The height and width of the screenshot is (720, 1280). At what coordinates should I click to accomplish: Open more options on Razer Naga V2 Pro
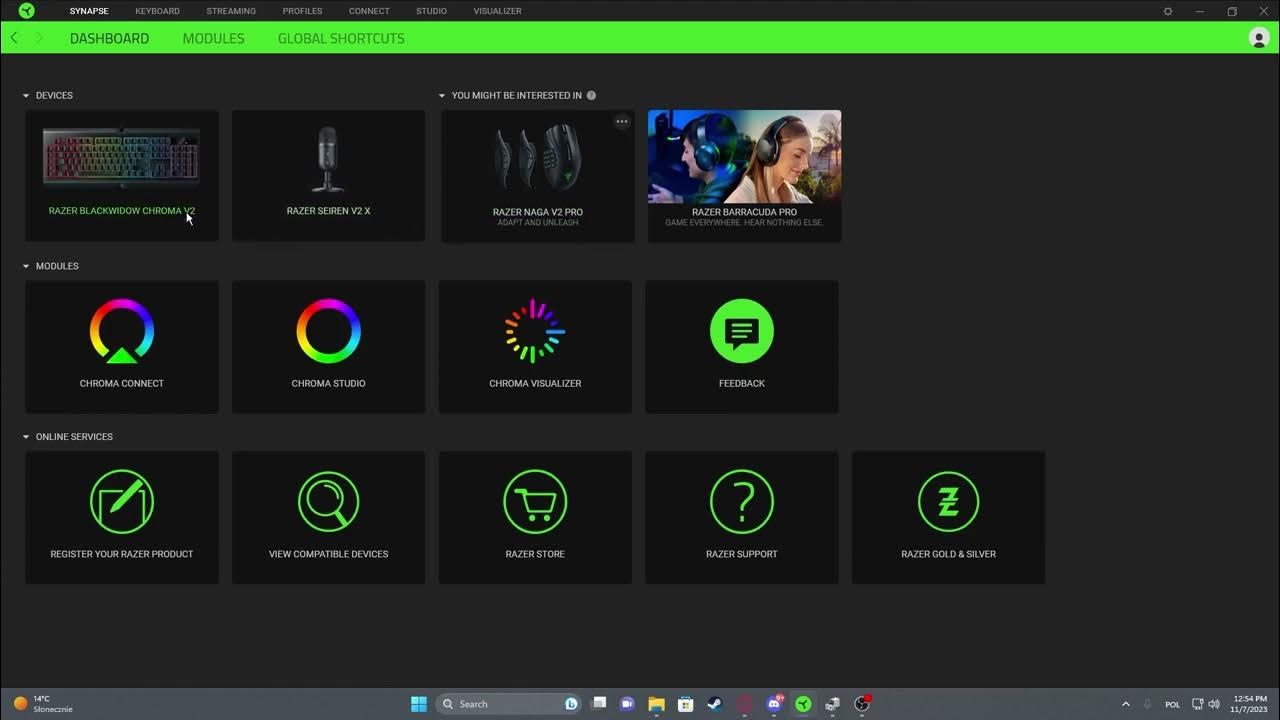(622, 121)
